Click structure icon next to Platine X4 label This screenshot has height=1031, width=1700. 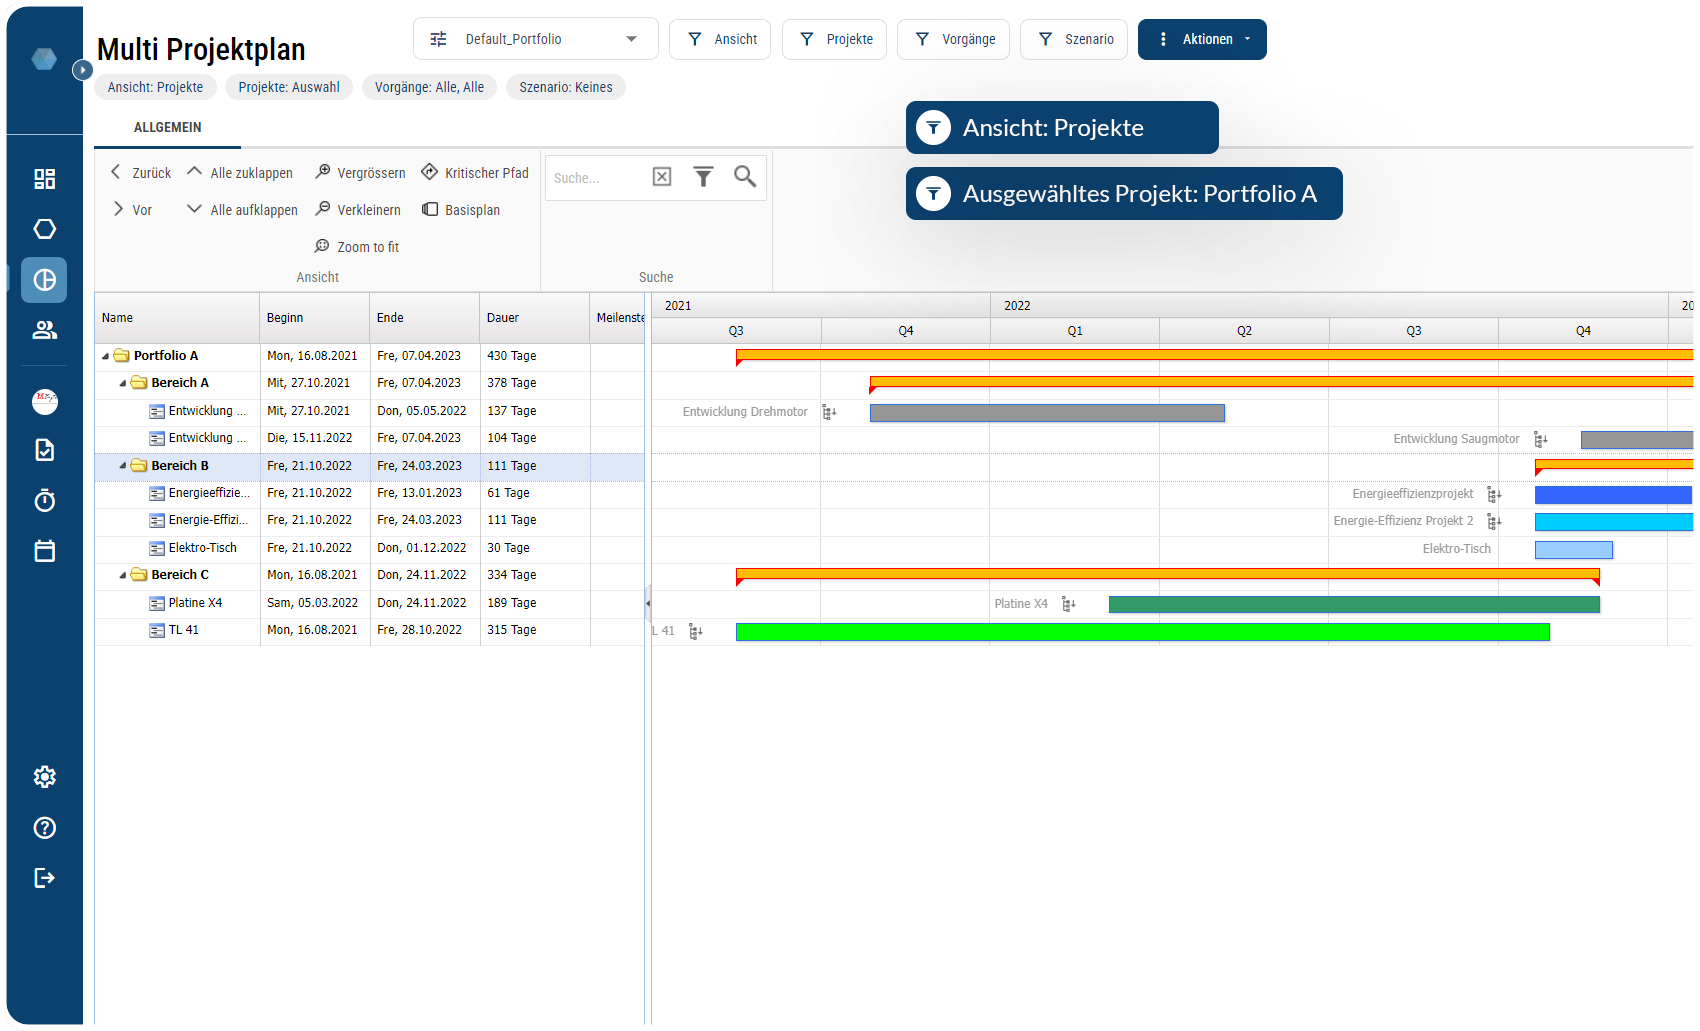(1068, 604)
